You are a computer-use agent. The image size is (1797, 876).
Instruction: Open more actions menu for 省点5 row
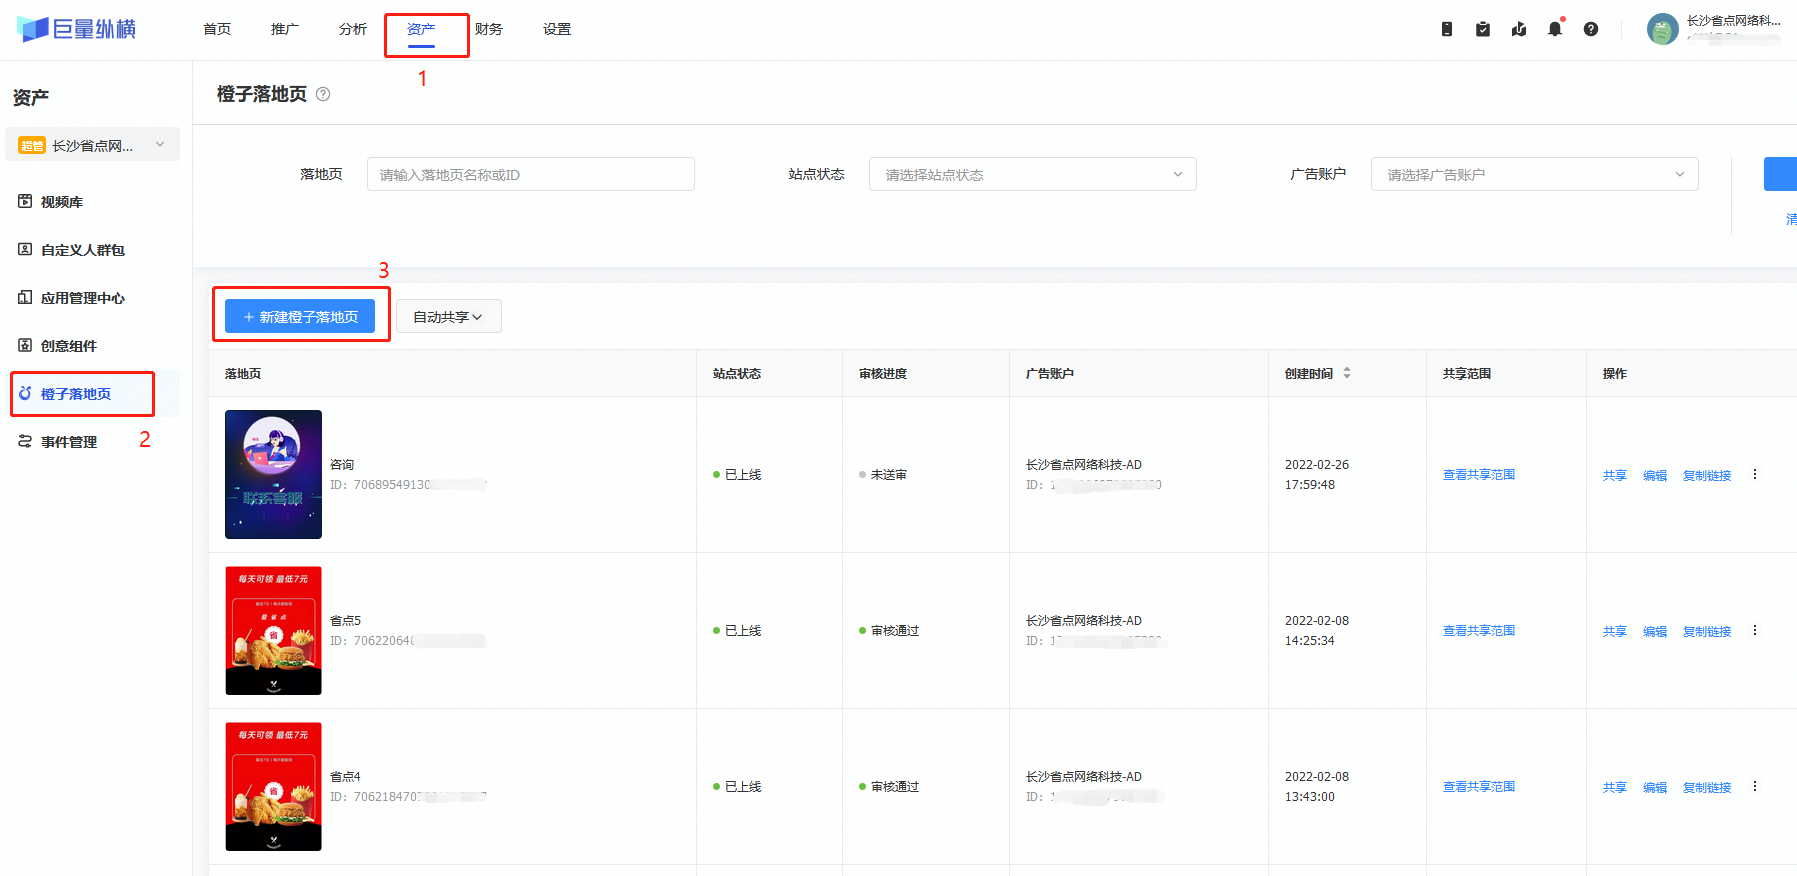(x=1755, y=630)
